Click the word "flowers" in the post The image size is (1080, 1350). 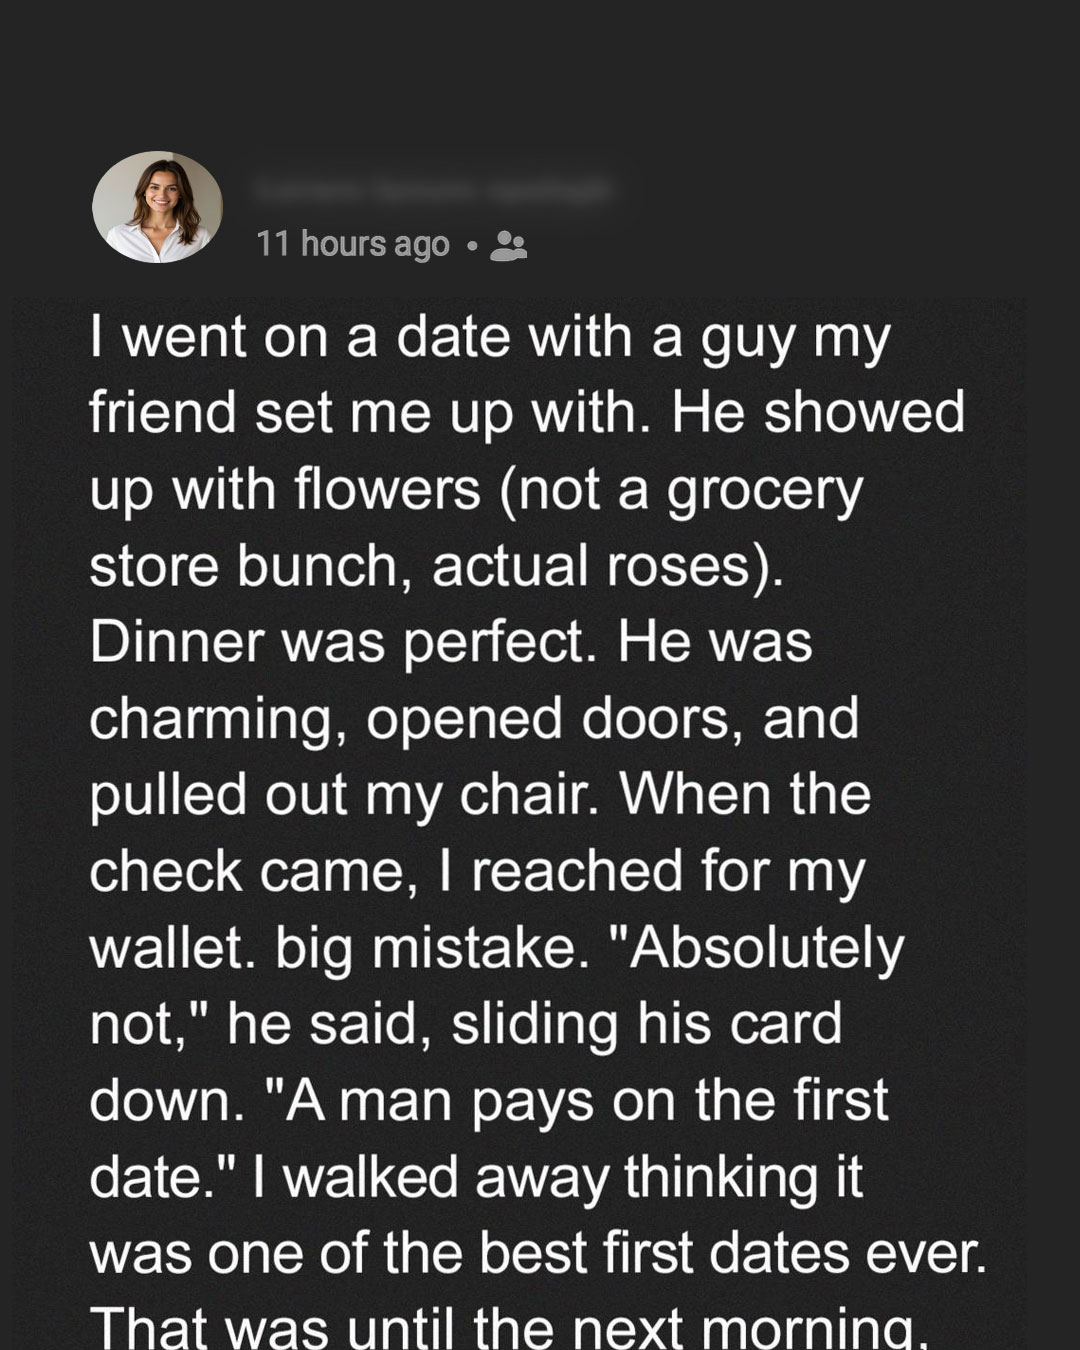tap(386, 490)
